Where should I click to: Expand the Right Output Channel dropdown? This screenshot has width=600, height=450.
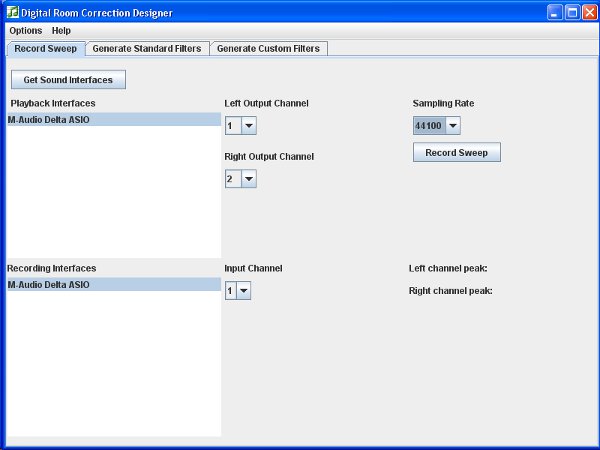point(241,179)
